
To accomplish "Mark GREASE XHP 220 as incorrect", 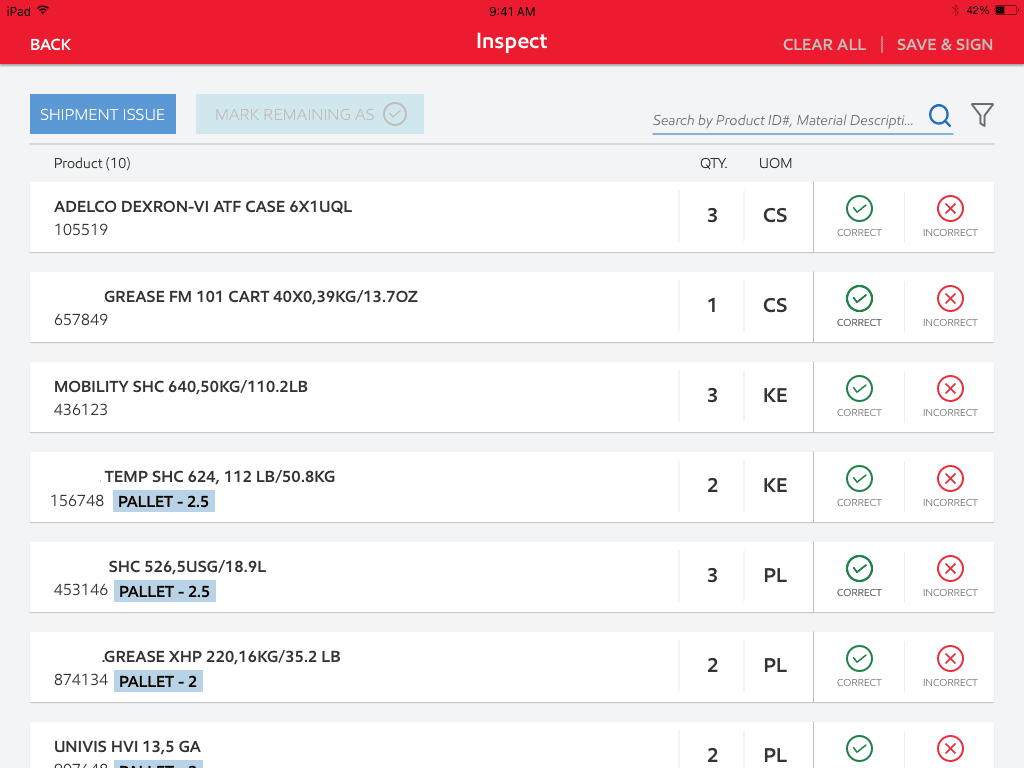I will (950, 667).
